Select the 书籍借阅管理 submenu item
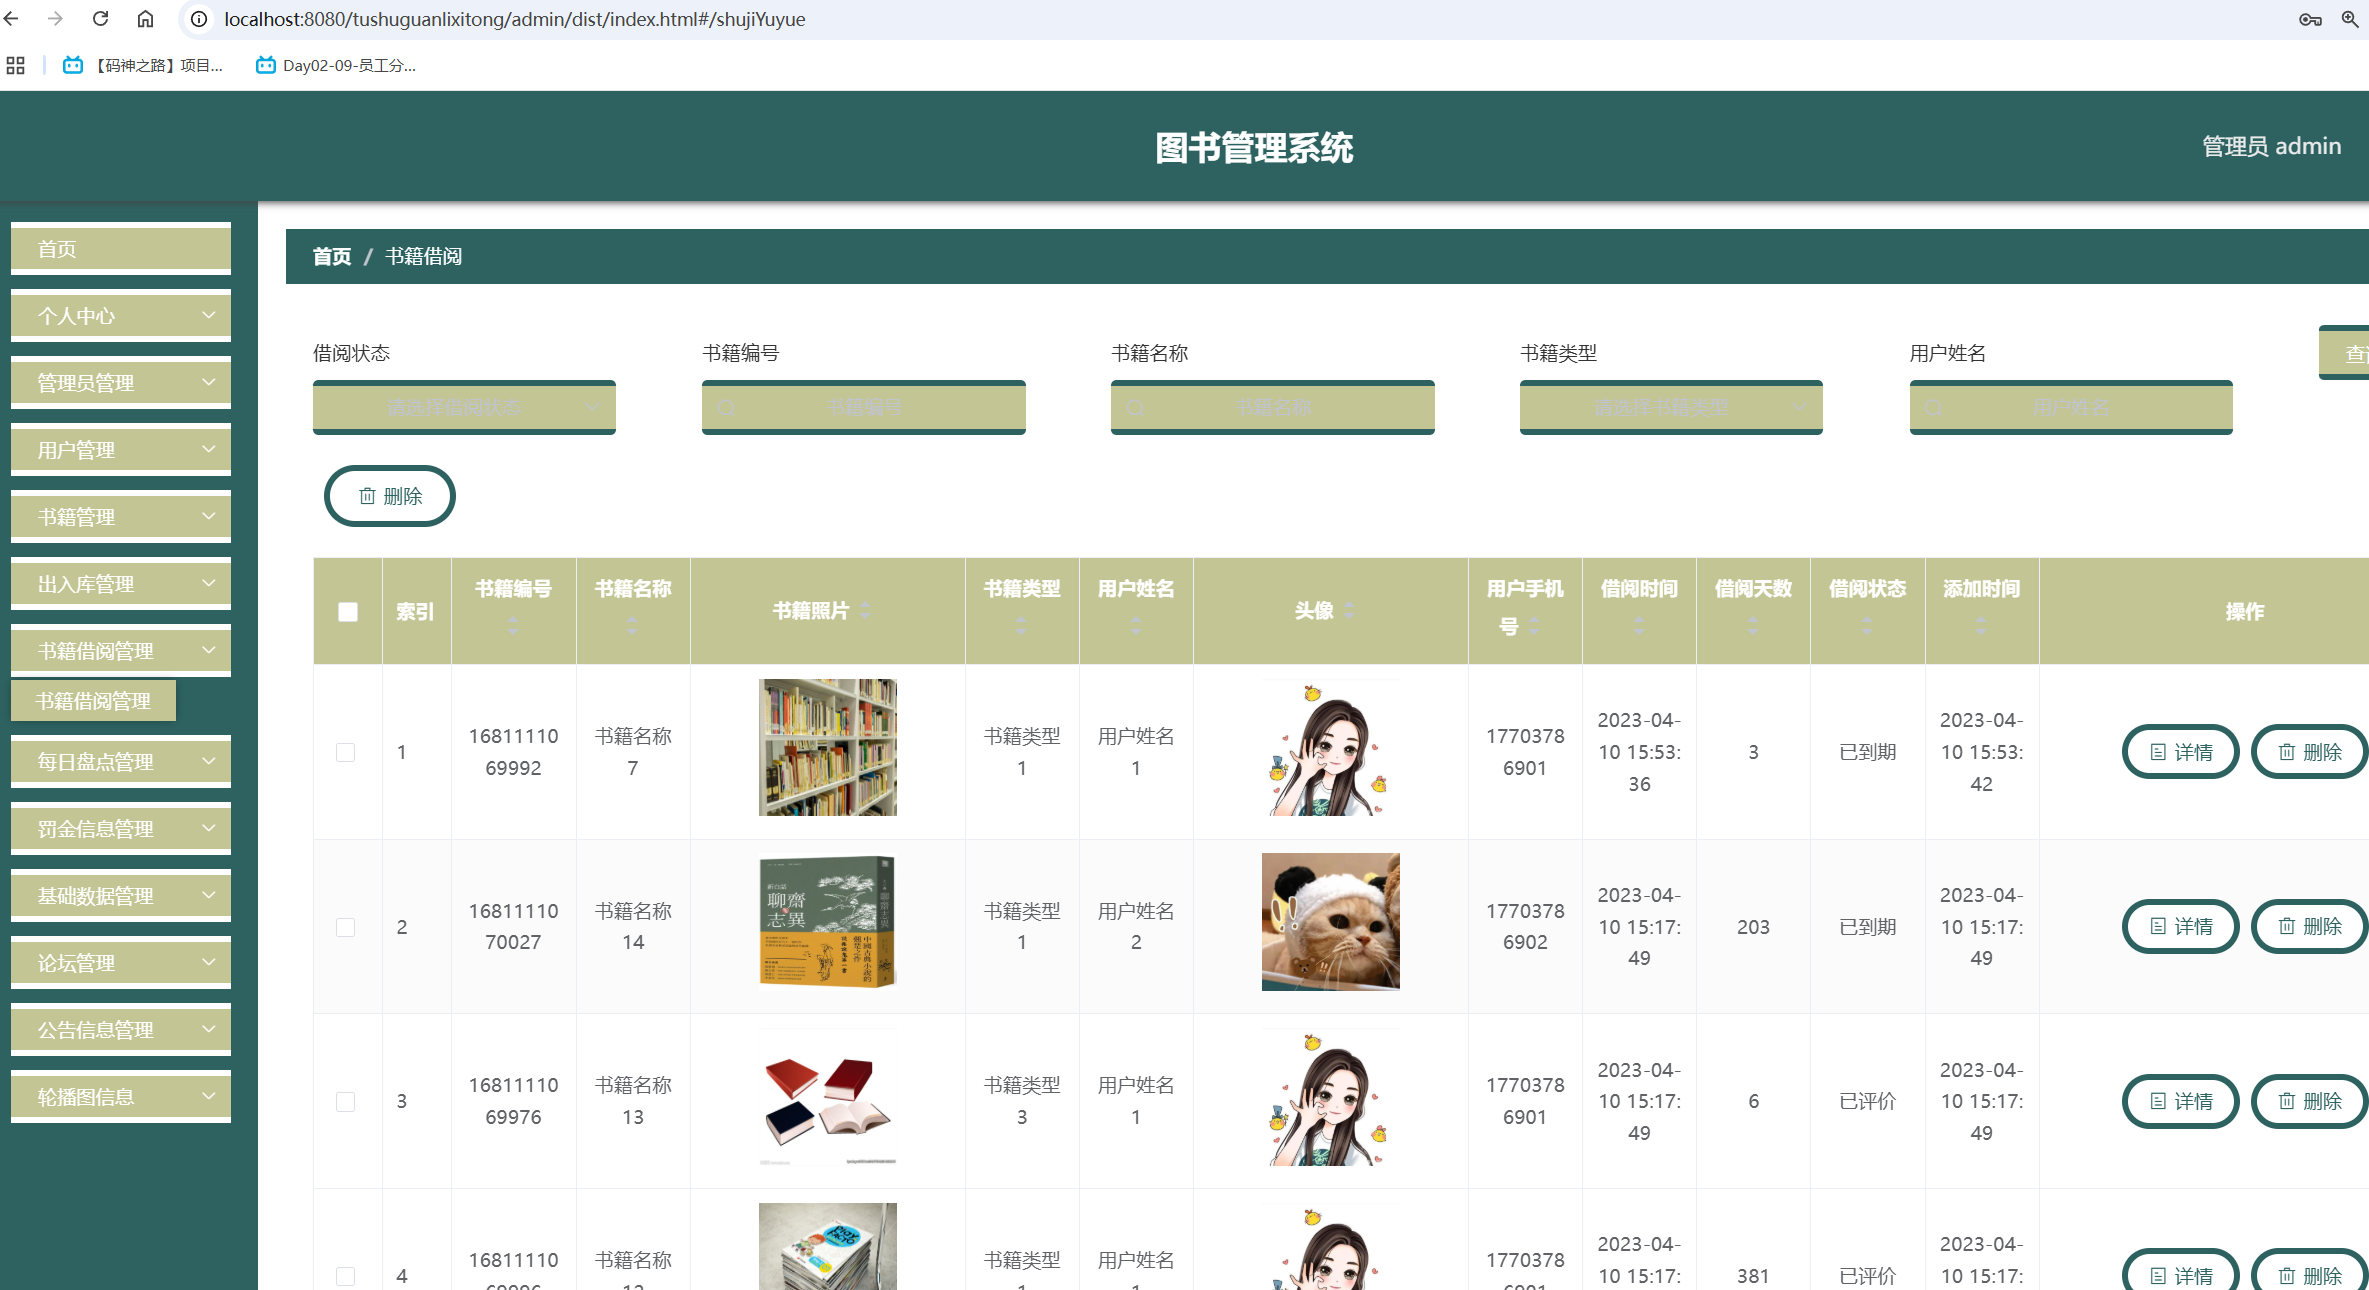2369x1290 pixels. coord(94,701)
